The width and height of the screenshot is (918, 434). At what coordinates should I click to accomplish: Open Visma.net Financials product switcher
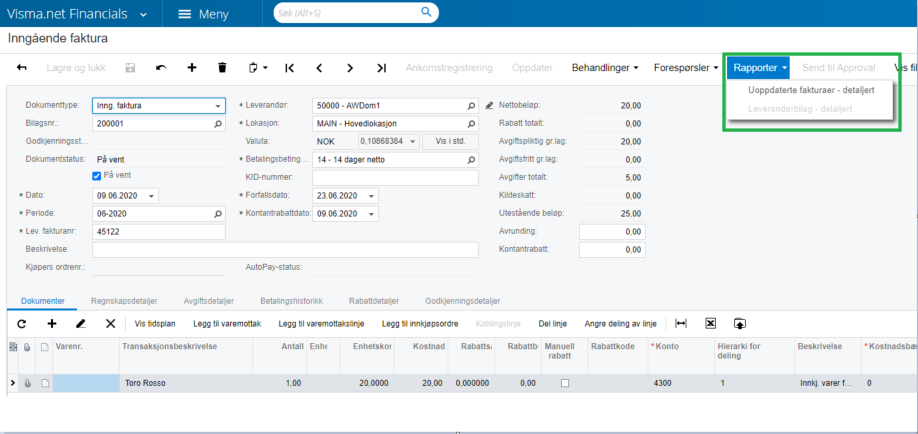77,15
